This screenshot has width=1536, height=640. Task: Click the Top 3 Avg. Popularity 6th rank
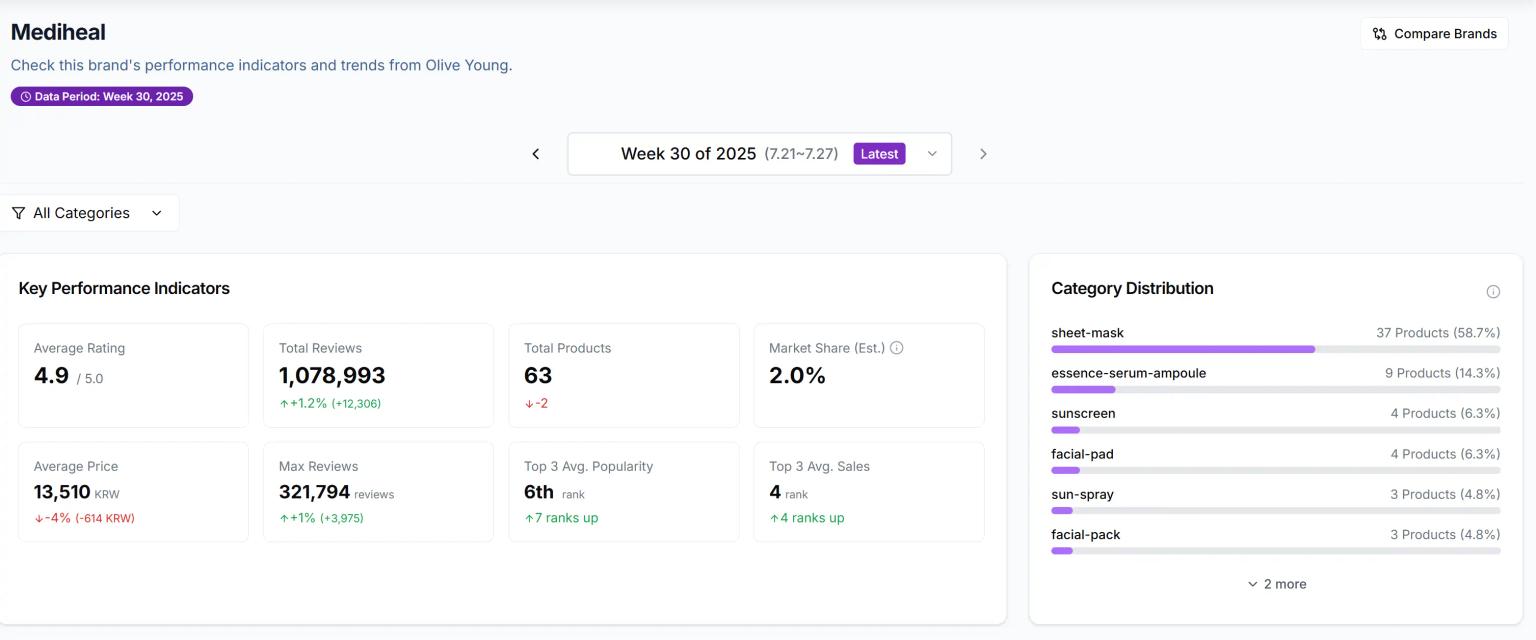[x=554, y=492]
